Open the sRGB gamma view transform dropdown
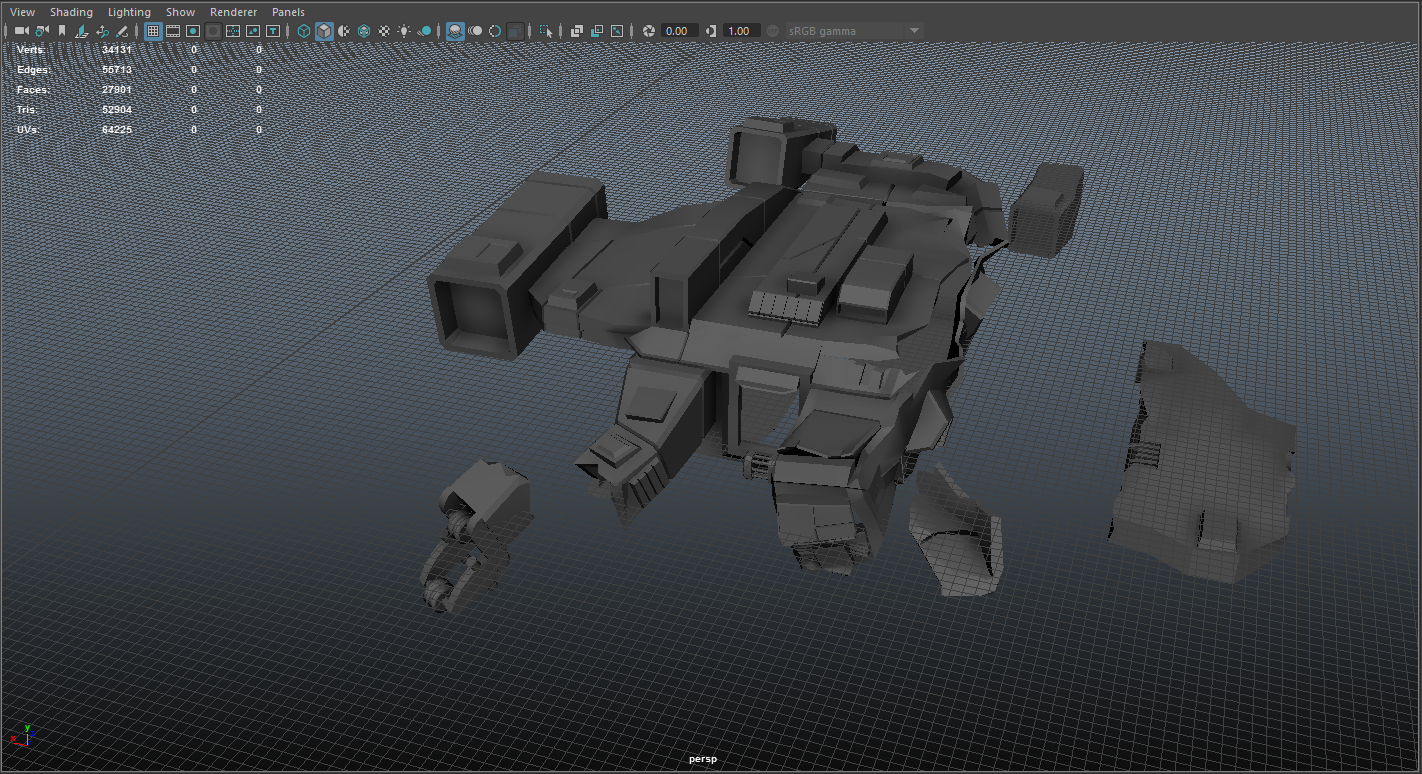Viewport: 1422px width, 774px height. pos(853,31)
